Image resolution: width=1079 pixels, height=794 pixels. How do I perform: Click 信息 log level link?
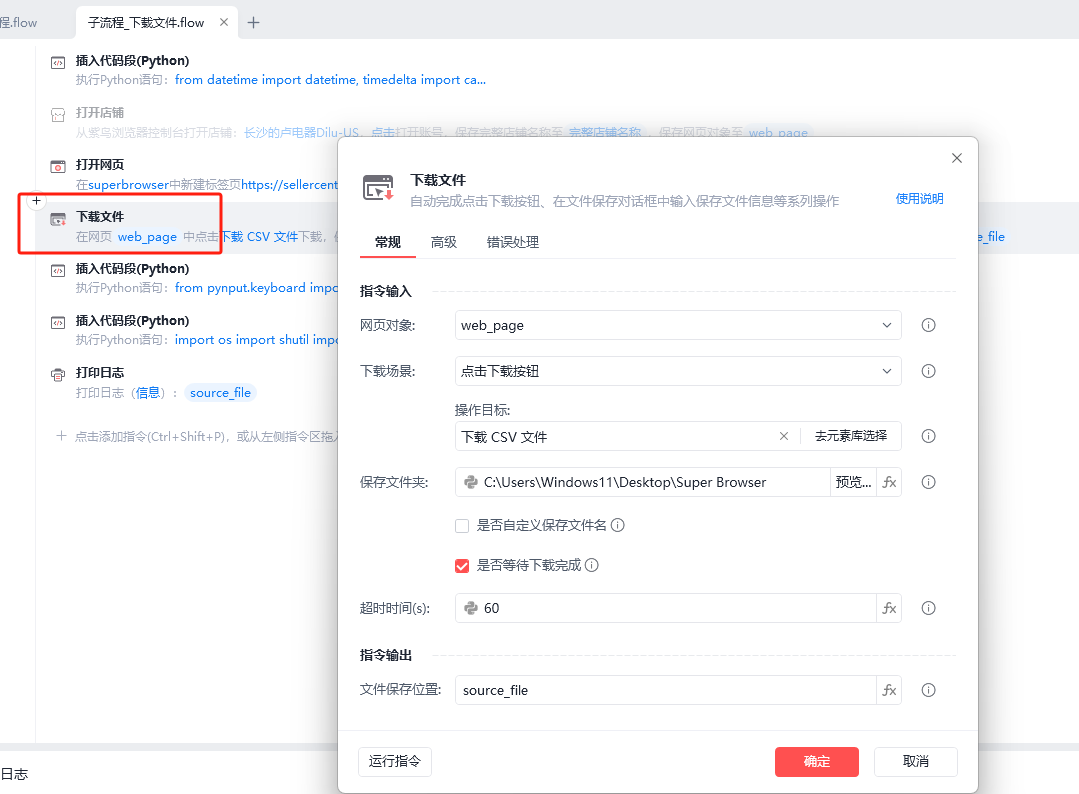tap(148, 393)
